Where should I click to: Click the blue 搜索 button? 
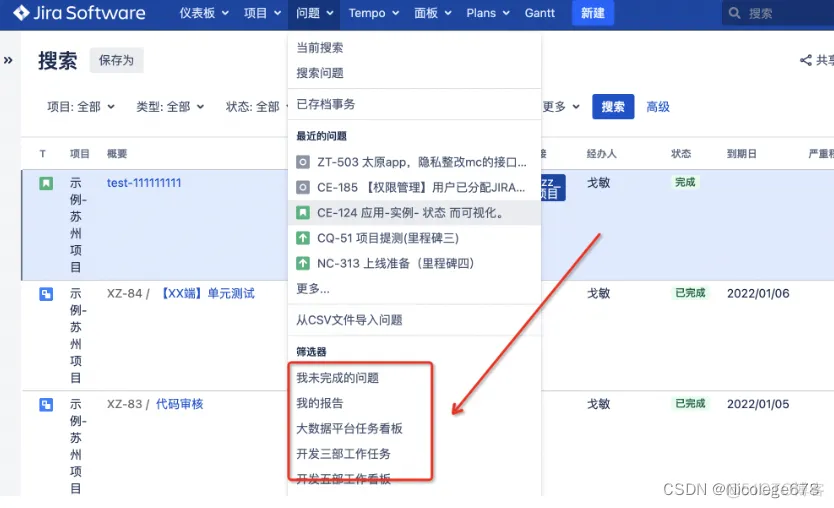point(613,107)
